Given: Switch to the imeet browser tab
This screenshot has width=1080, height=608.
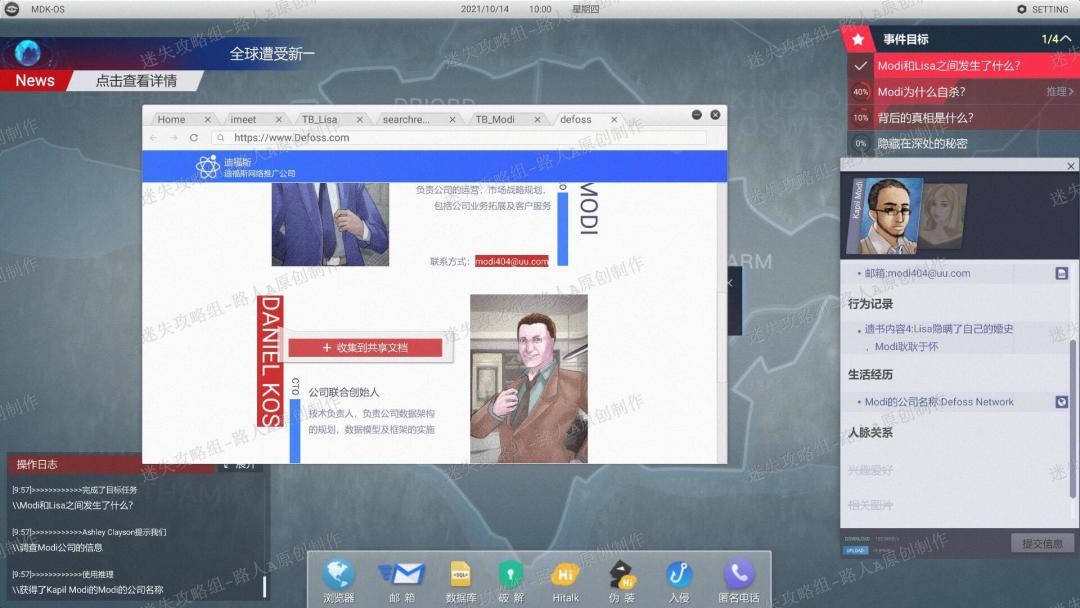Looking at the screenshot, I should coord(243,119).
